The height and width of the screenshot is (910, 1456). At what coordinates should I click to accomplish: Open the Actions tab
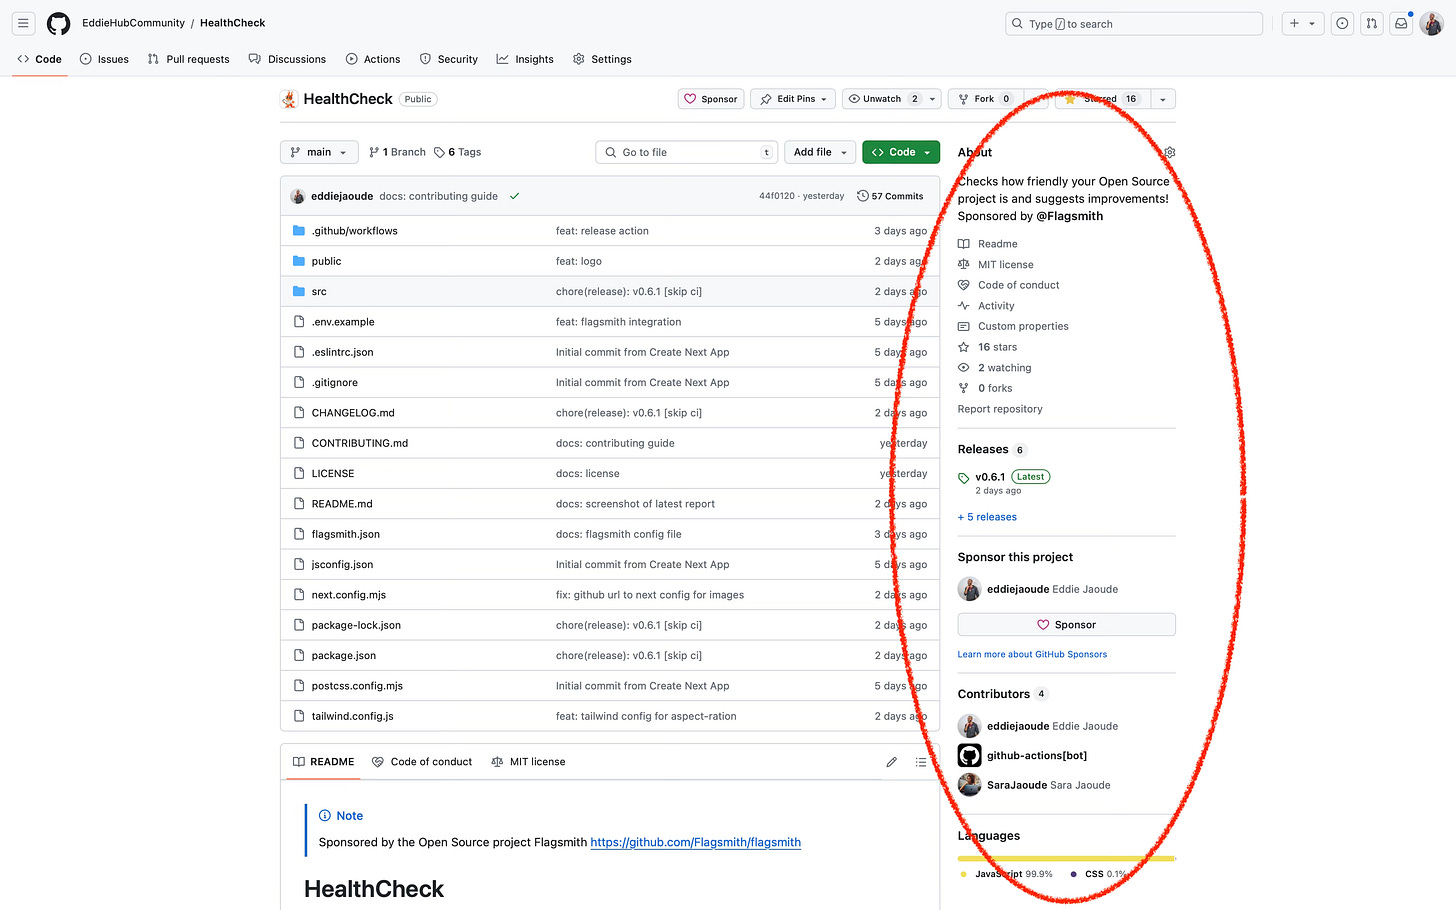click(373, 59)
